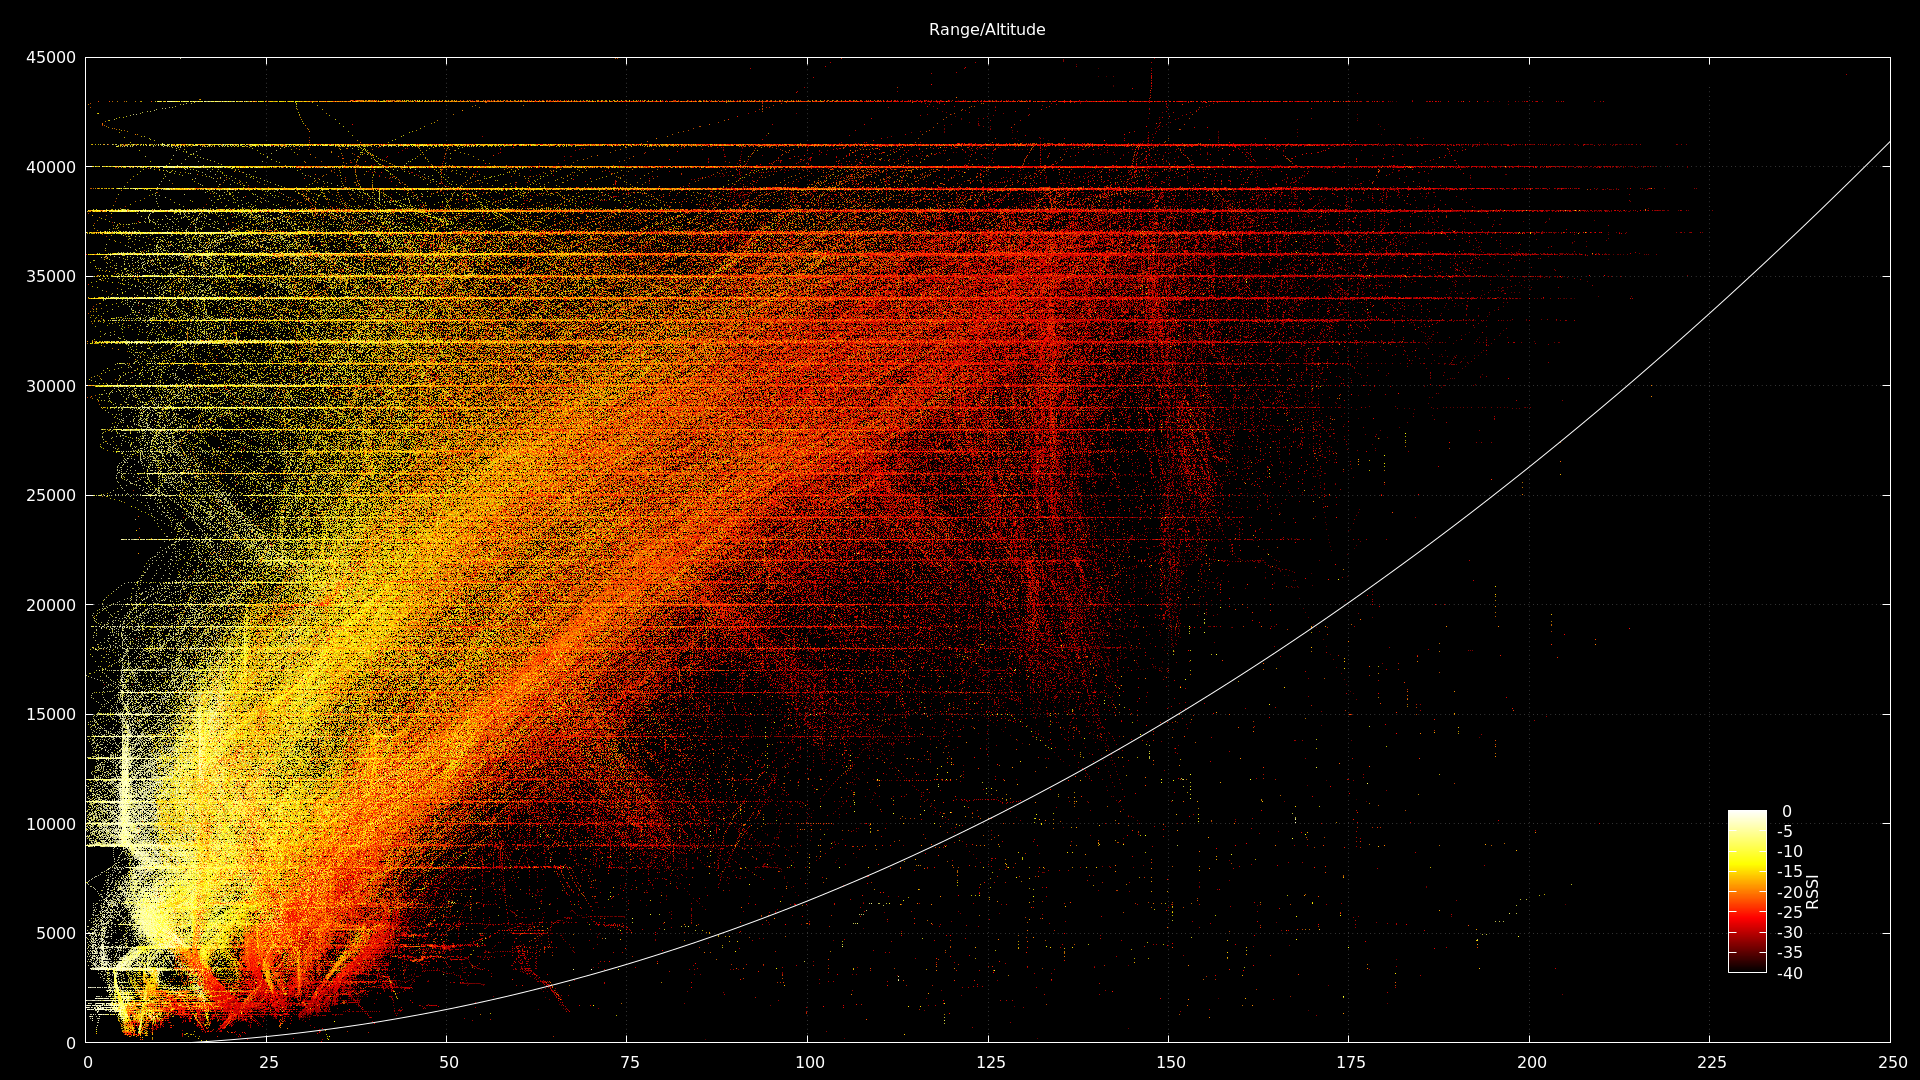Screen dimensions: 1920x1080
Task: Click the 30000 y-axis tick label
Action: (51, 386)
